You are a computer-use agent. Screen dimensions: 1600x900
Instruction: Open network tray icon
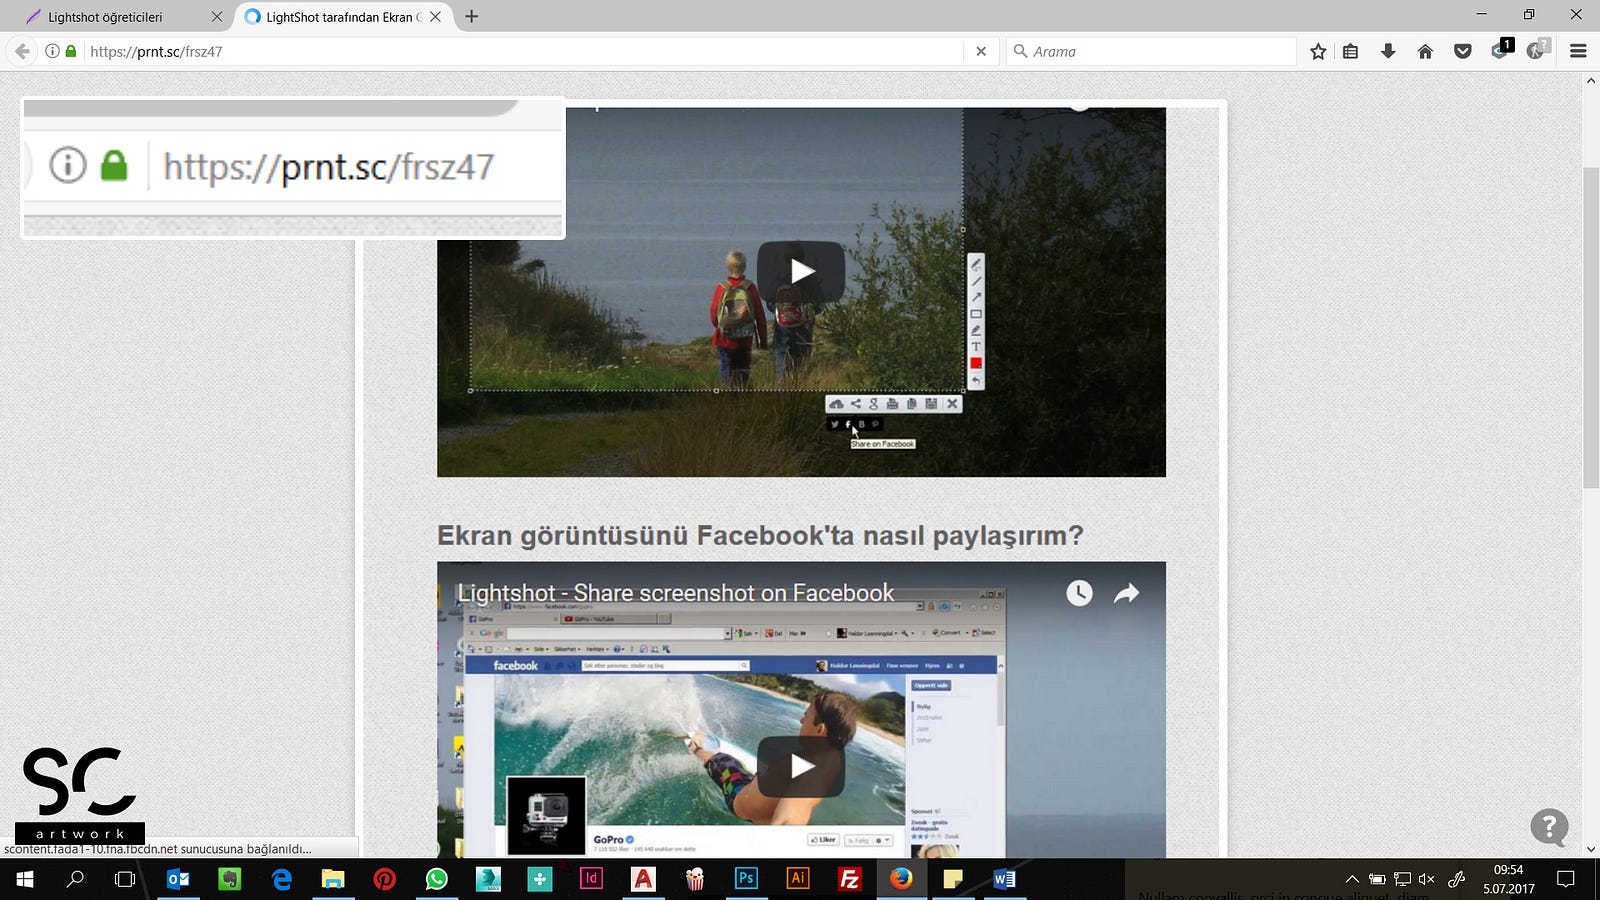pyautogui.click(x=1402, y=880)
